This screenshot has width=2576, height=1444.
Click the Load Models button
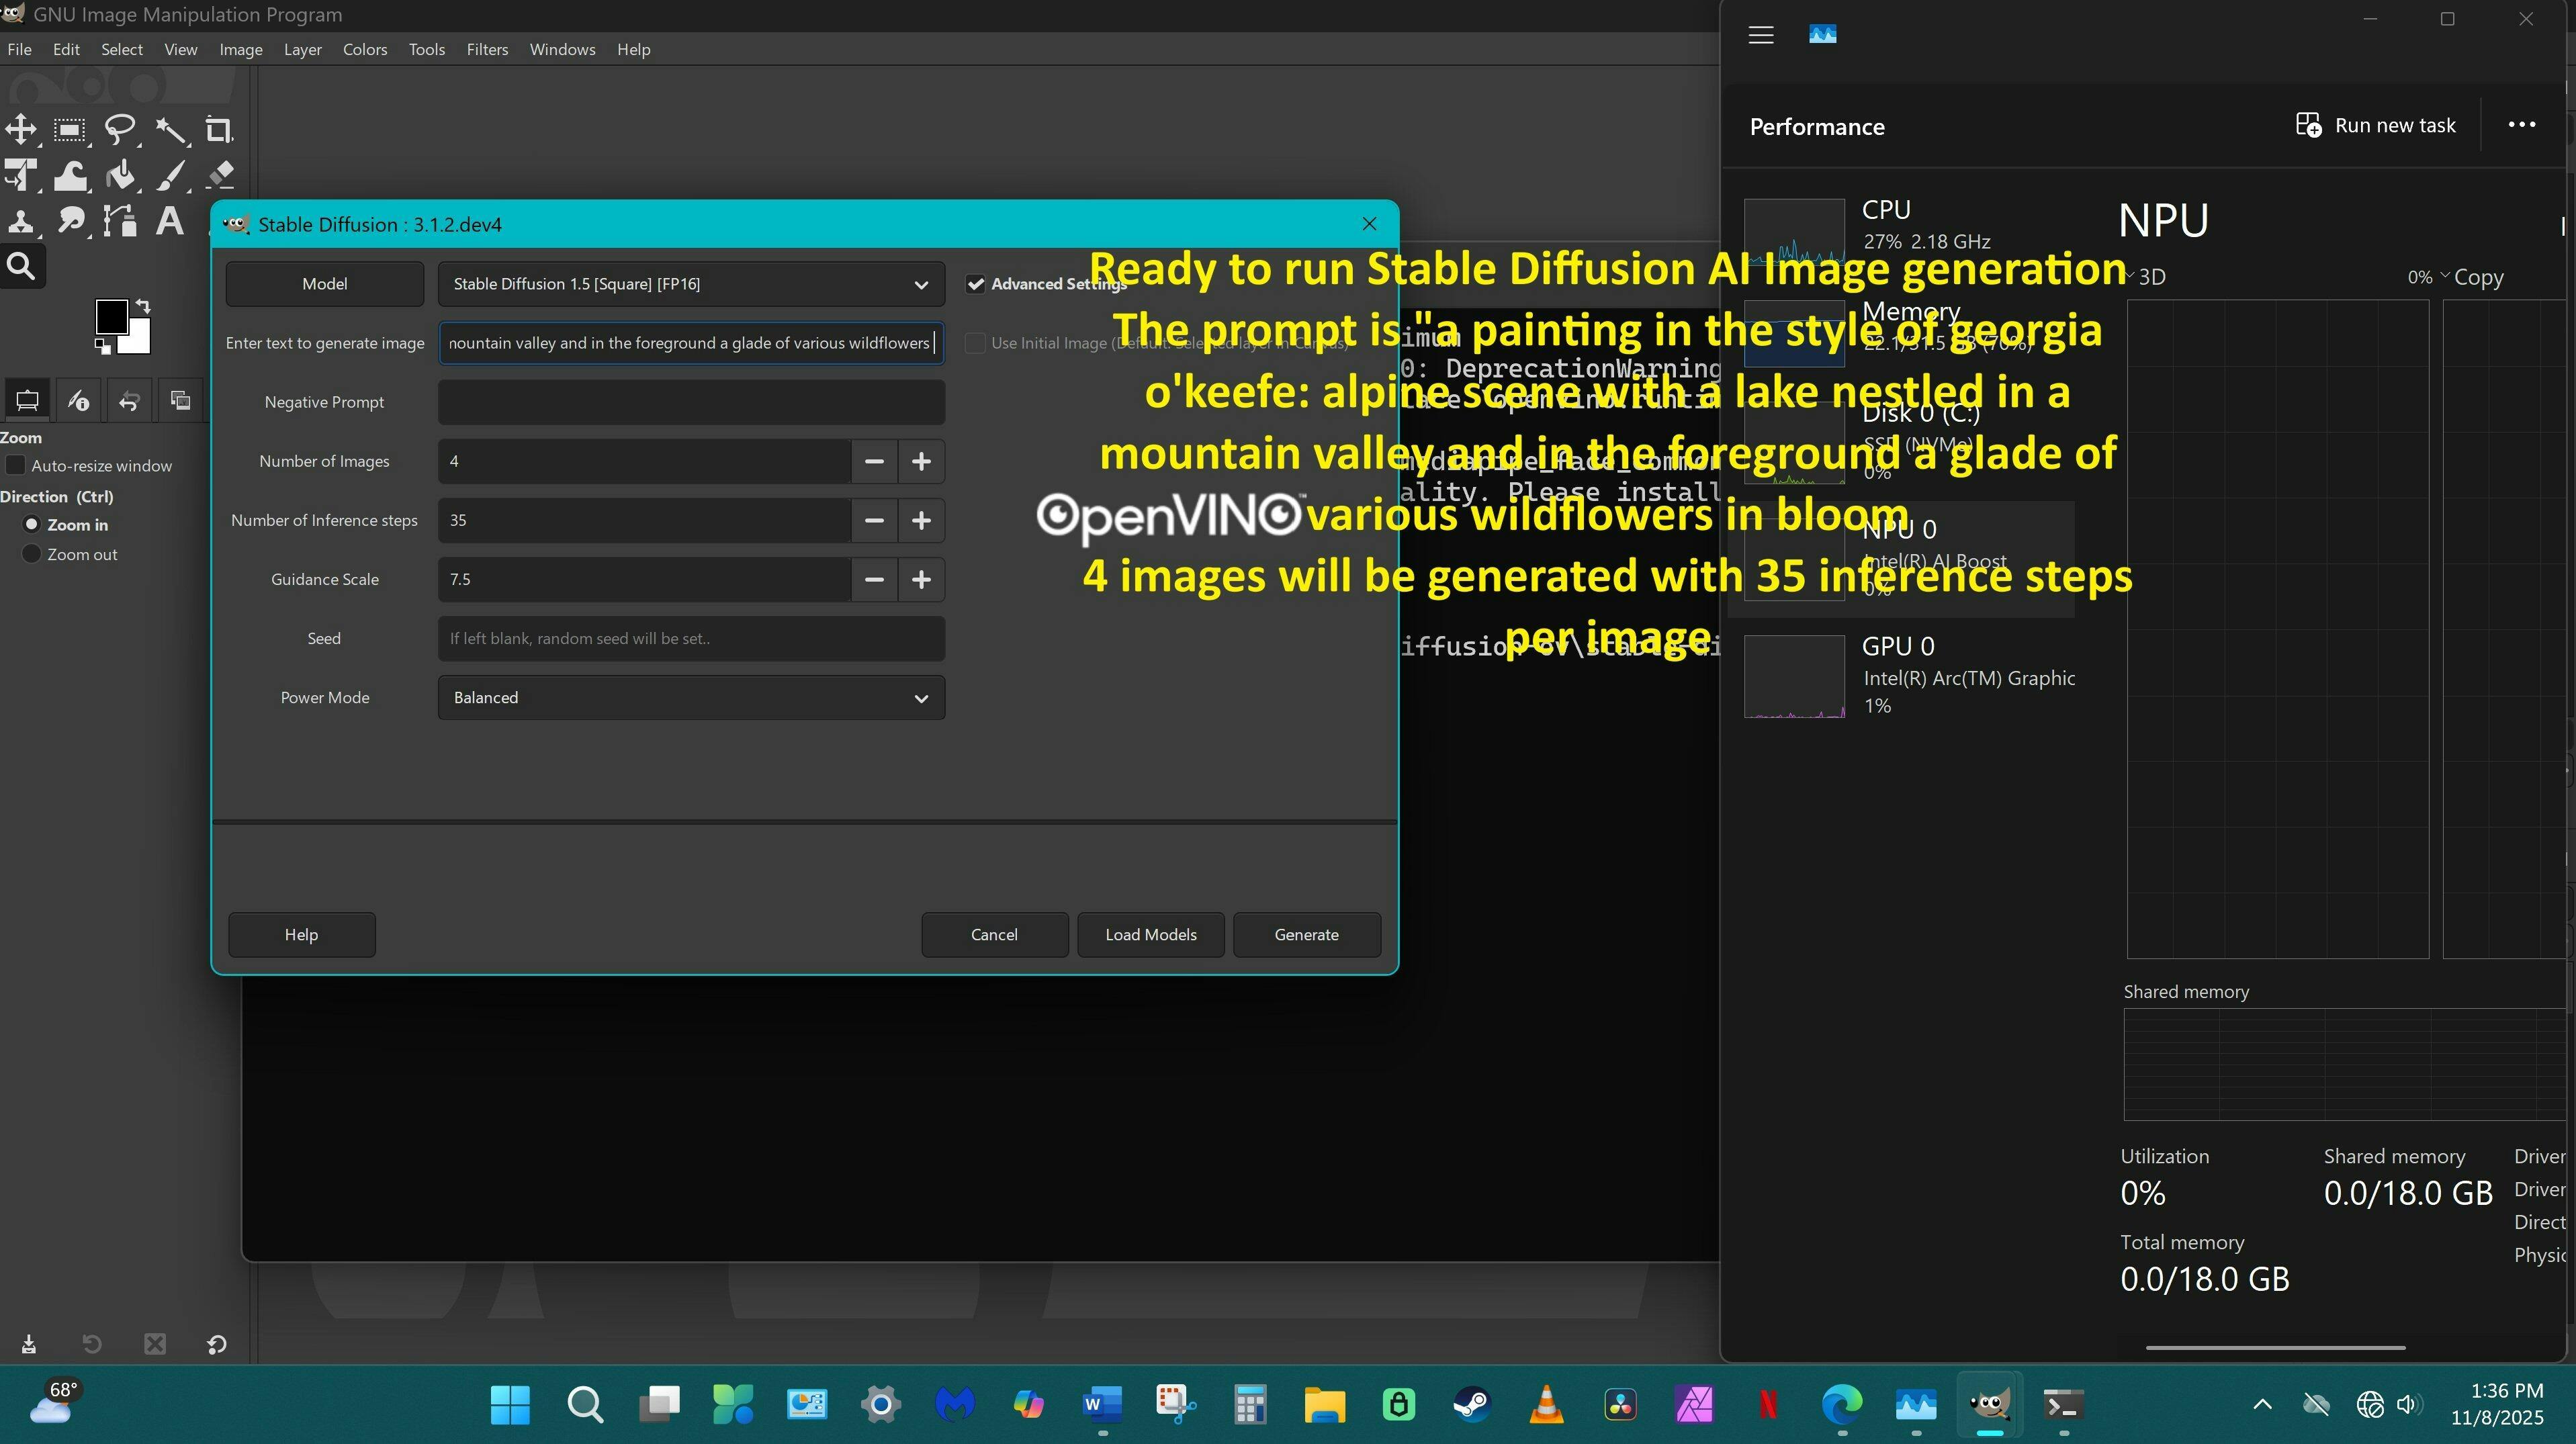pos(1150,934)
